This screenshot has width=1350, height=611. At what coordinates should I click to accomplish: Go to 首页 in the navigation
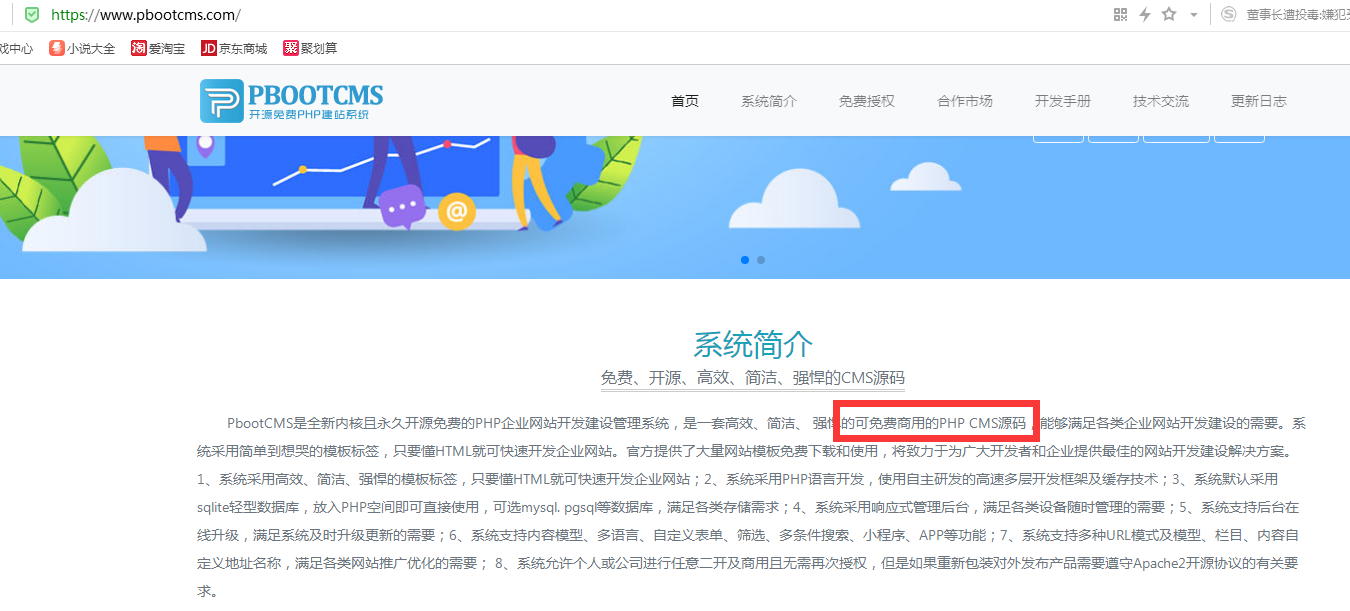click(685, 101)
